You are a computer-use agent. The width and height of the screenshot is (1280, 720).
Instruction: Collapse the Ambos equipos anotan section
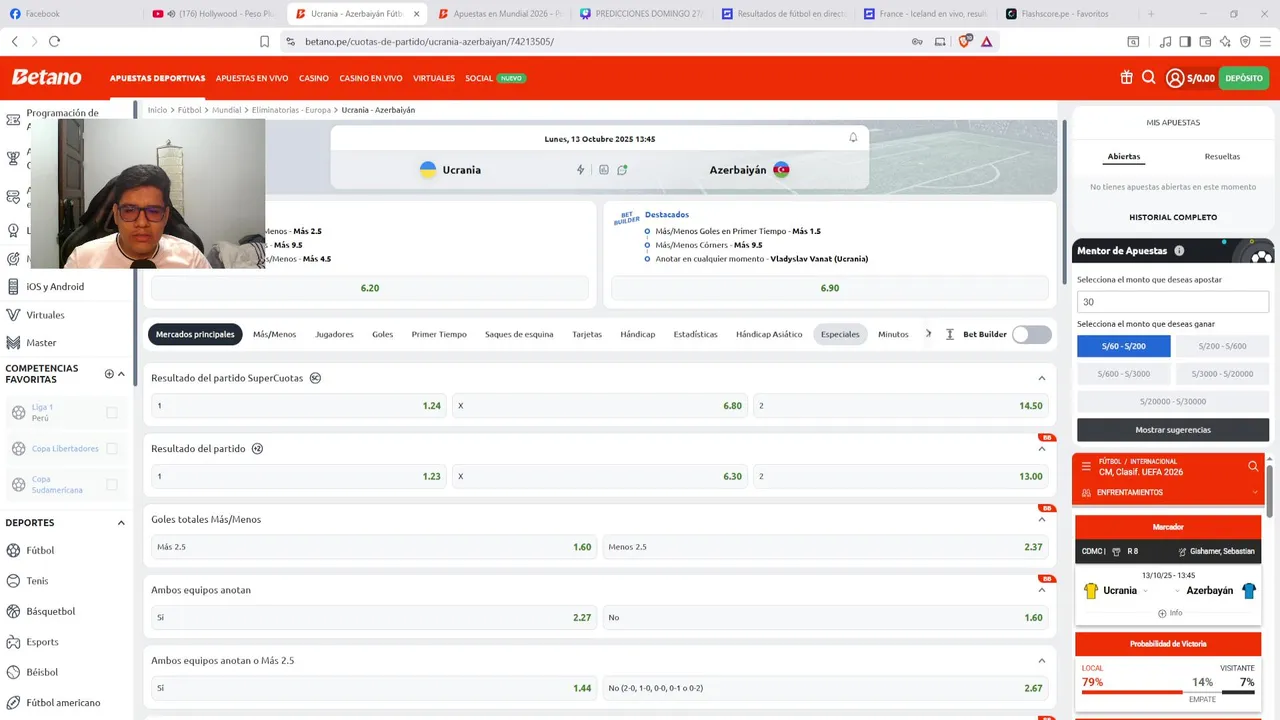pos(1041,590)
